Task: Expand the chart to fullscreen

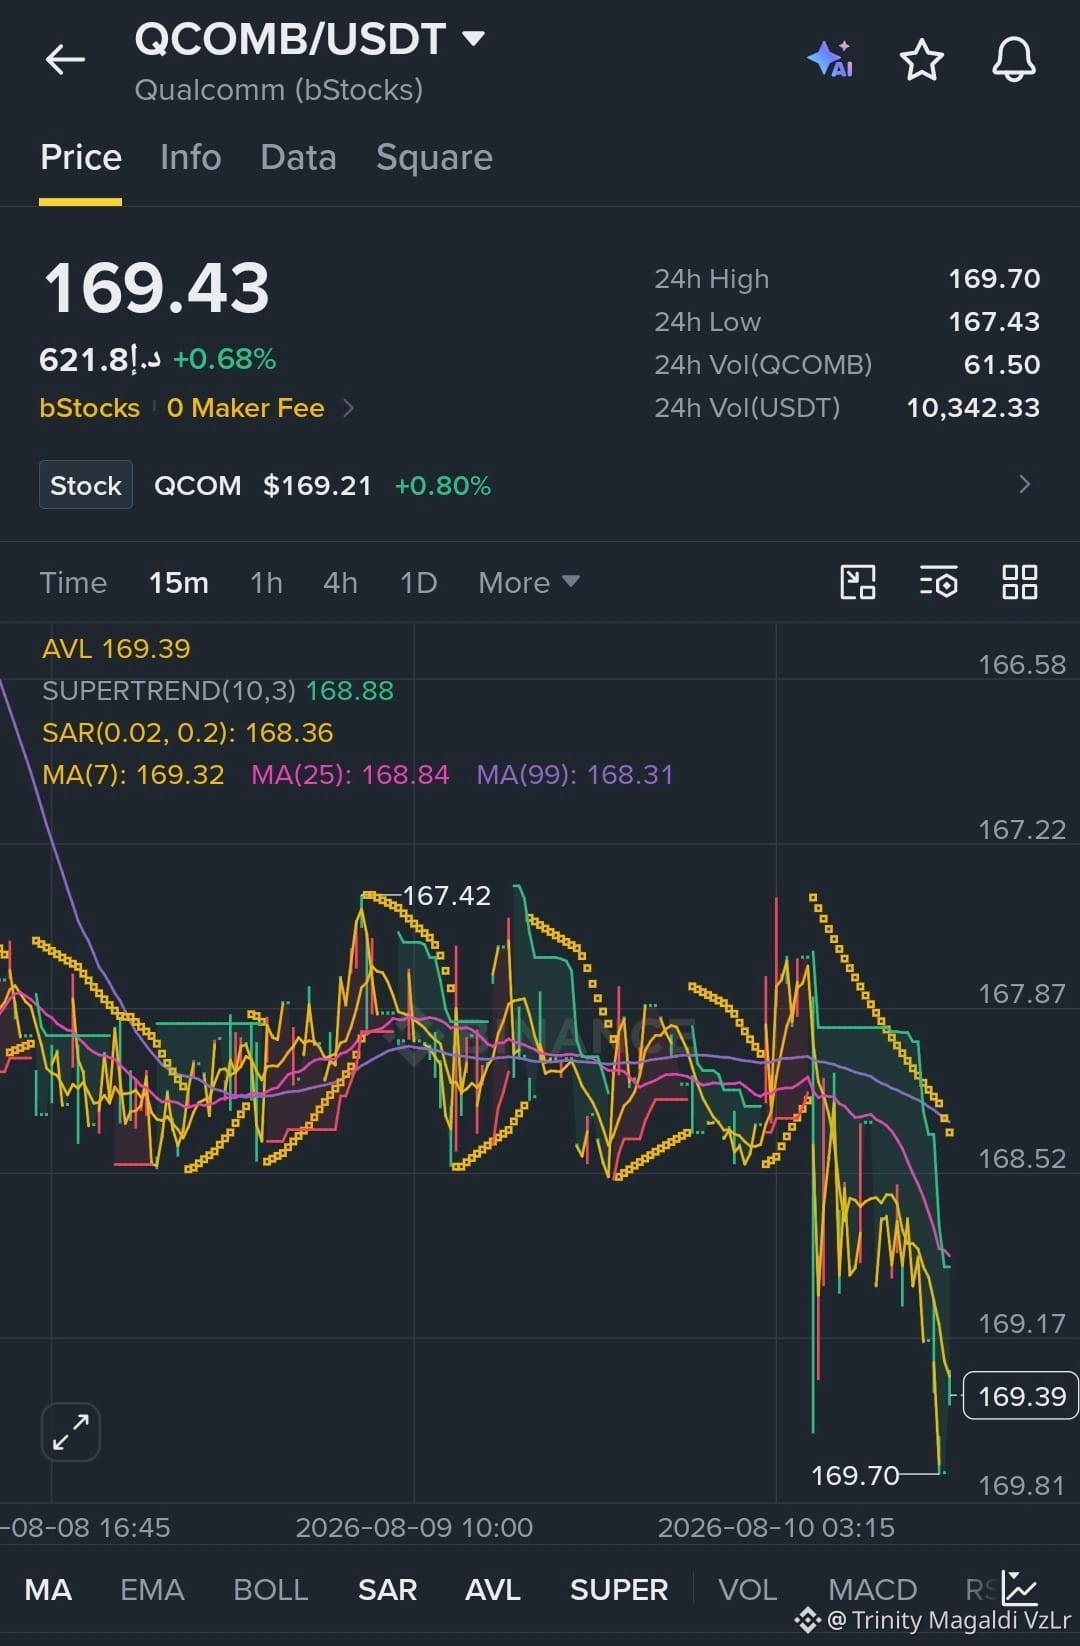Action: pyautogui.click(x=71, y=1432)
